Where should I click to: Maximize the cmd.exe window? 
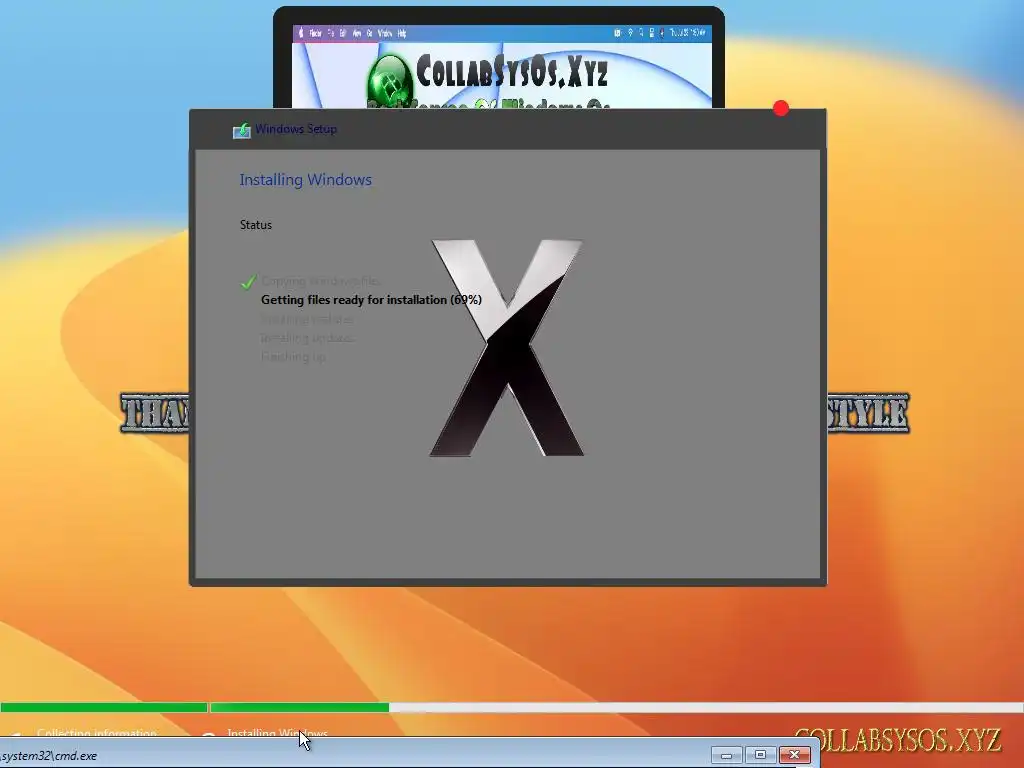click(760, 755)
